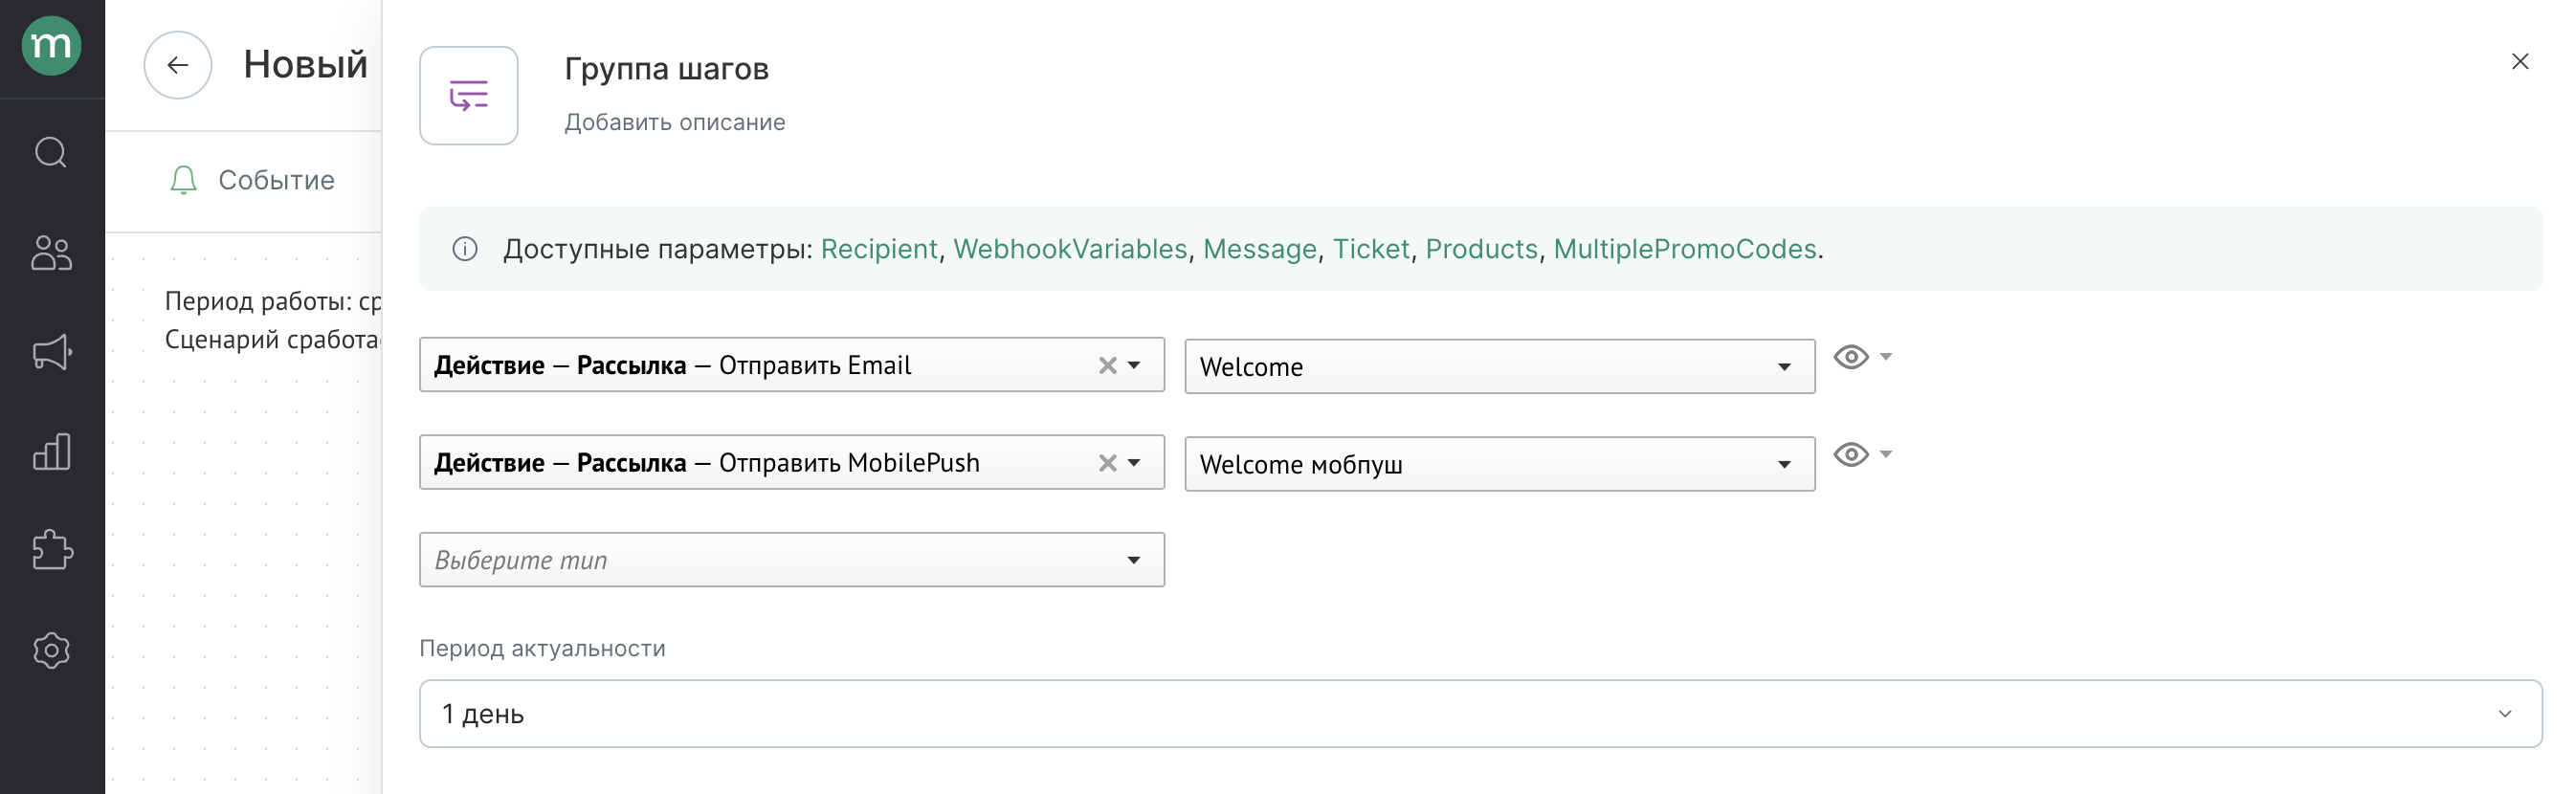The image size is (2576, 794).
Task: Clear the Отправить MobilePush action
Action: pos(1107,463)
